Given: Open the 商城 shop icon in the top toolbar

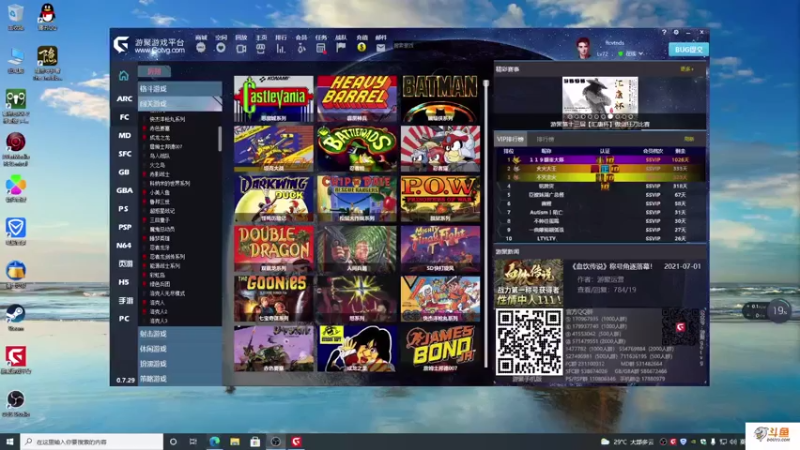Looking at the screenshot, I should 201,47.
